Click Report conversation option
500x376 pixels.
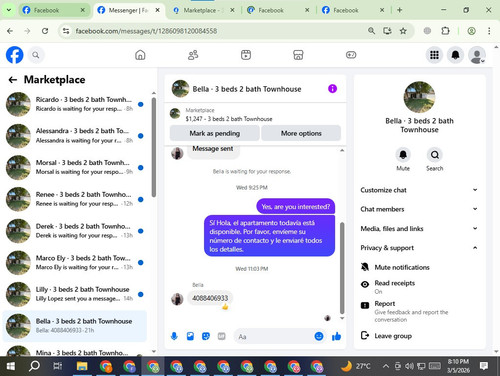point(420,311)
